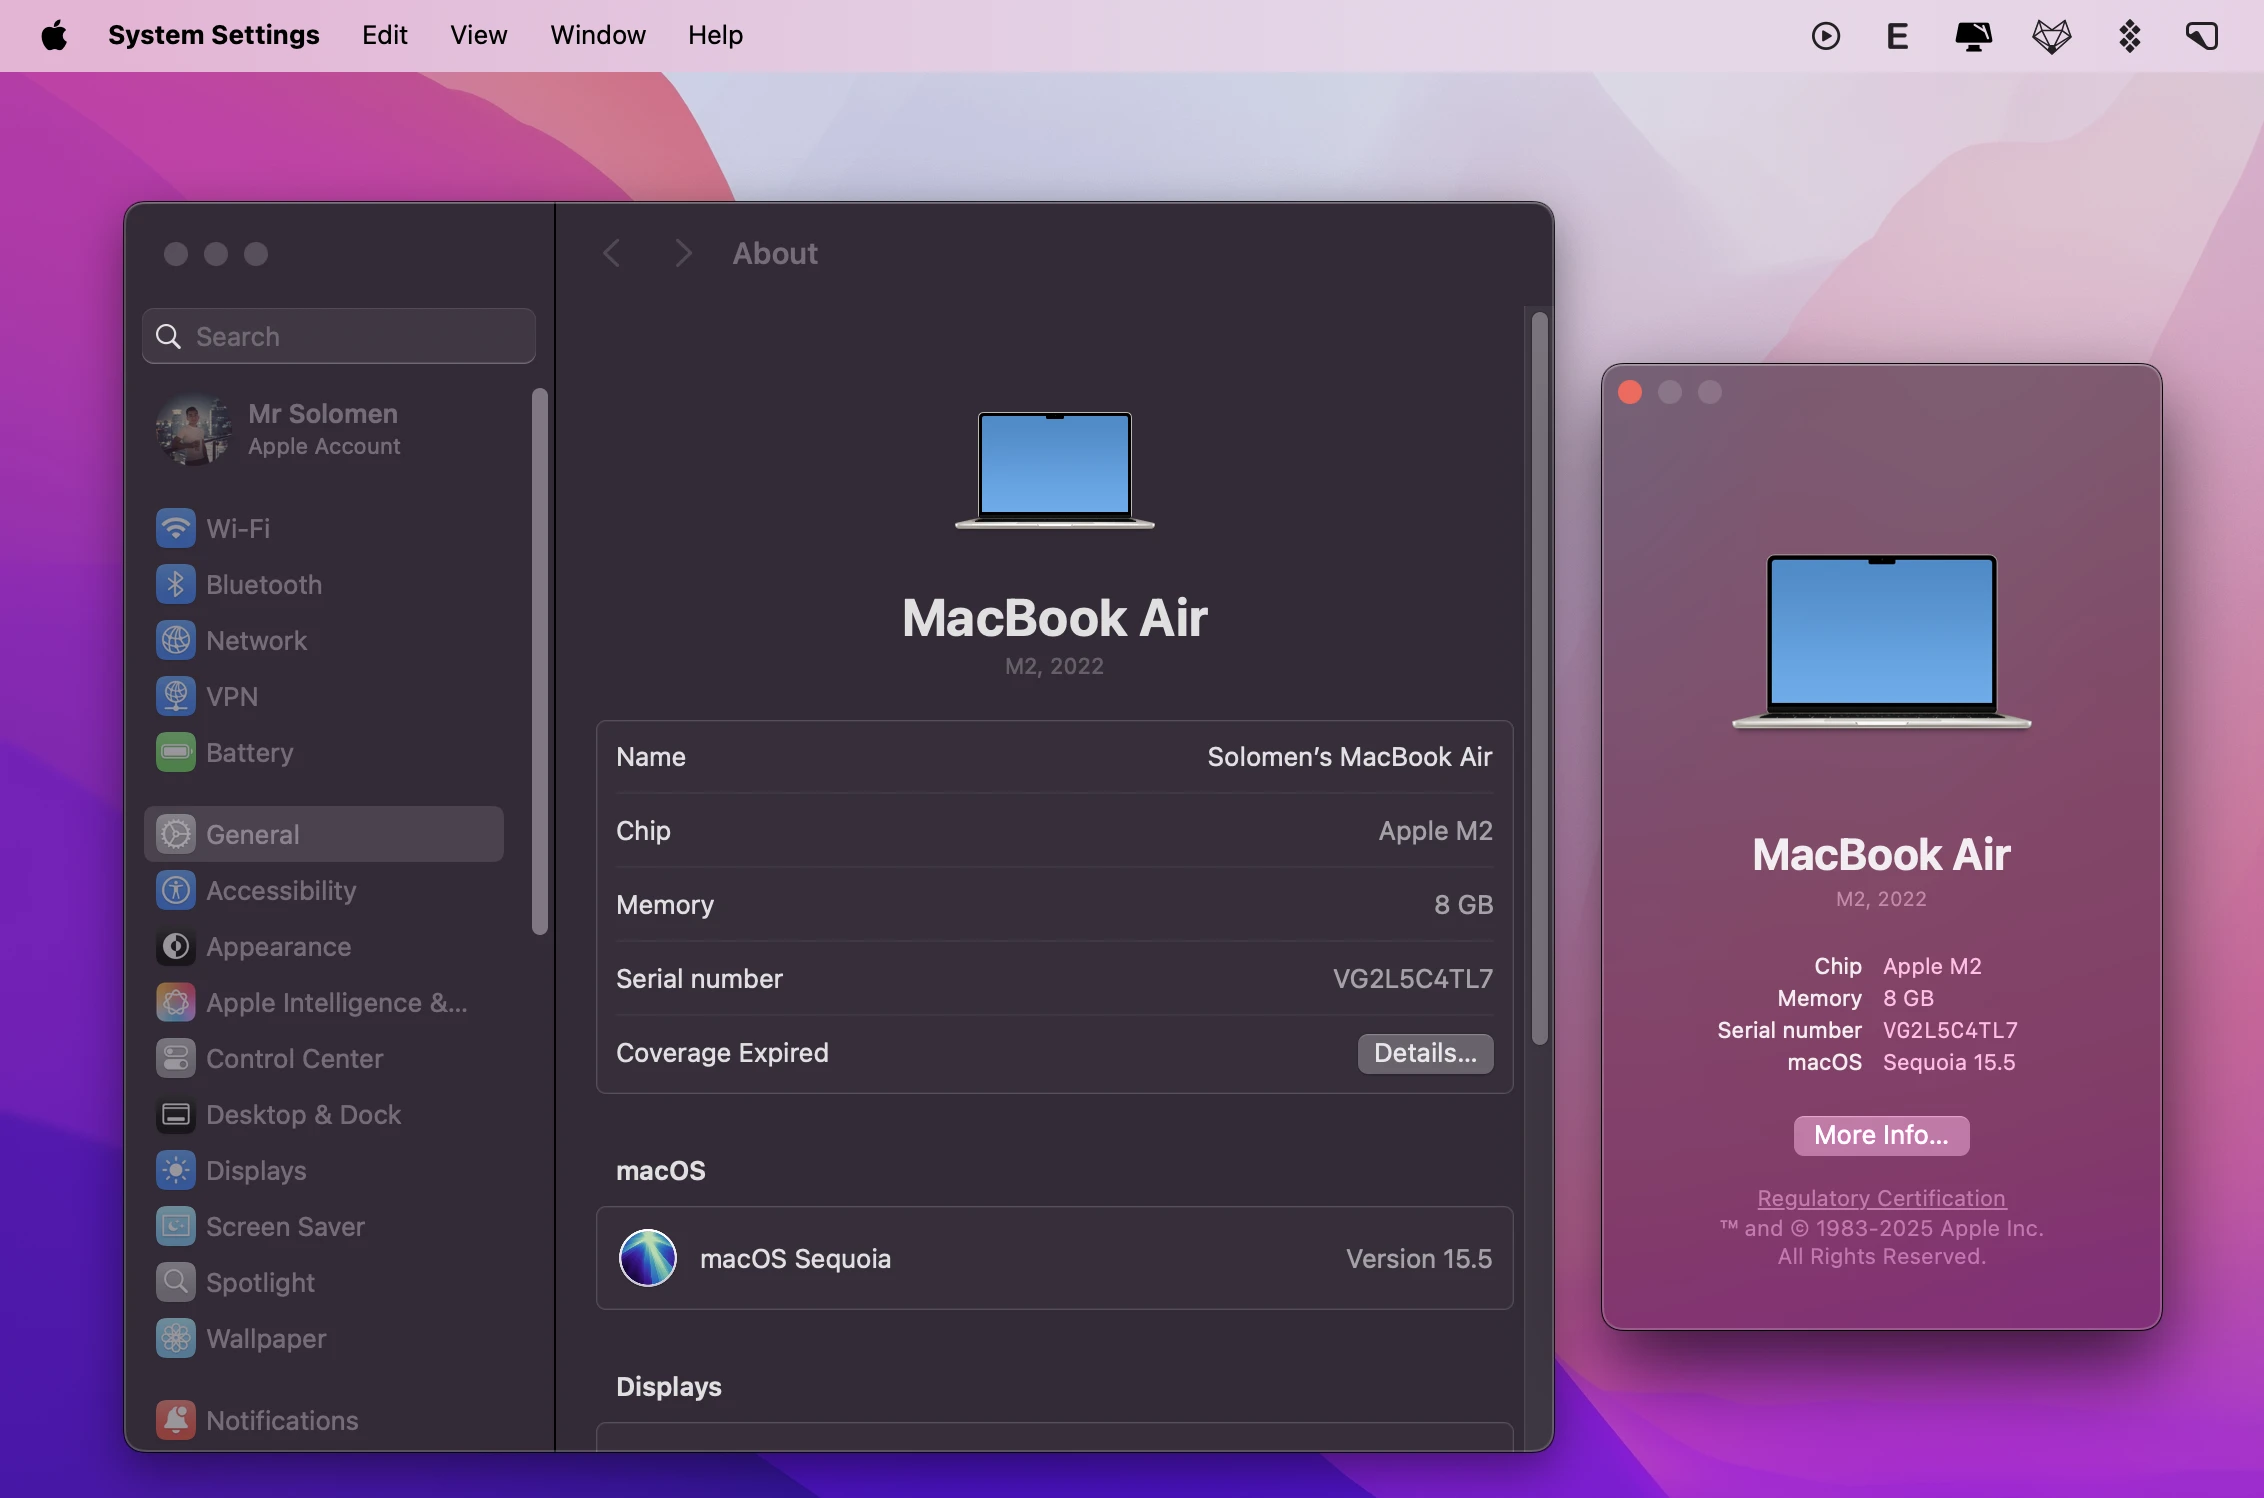
Task: Go forward with the right chevron
Action: 683,253
